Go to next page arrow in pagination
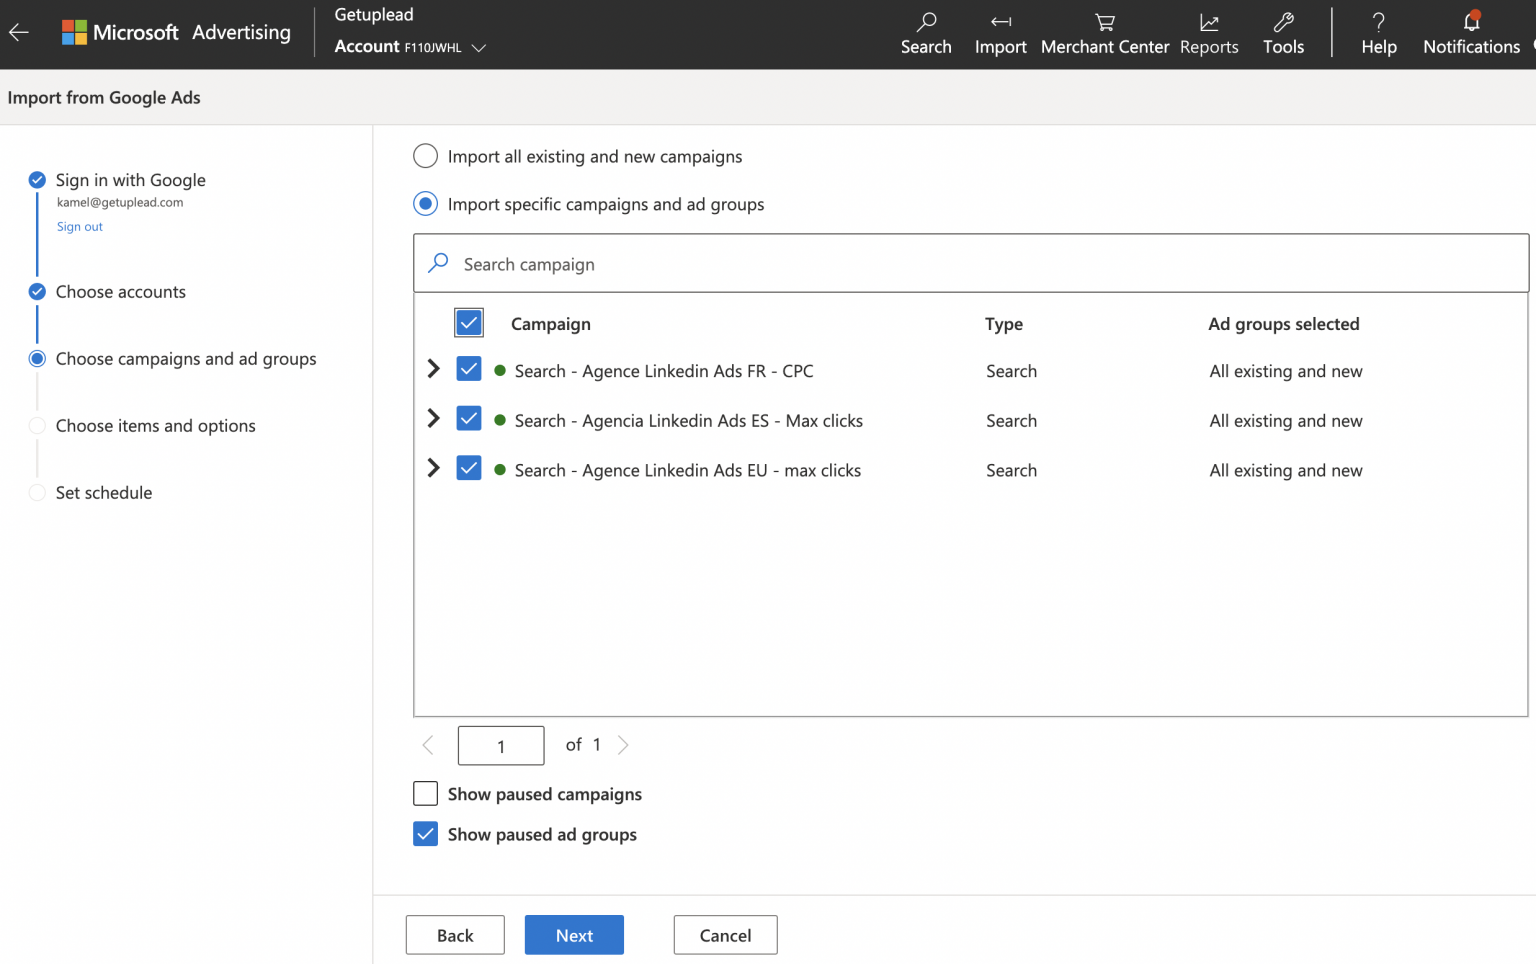 (x=623, y=745)
